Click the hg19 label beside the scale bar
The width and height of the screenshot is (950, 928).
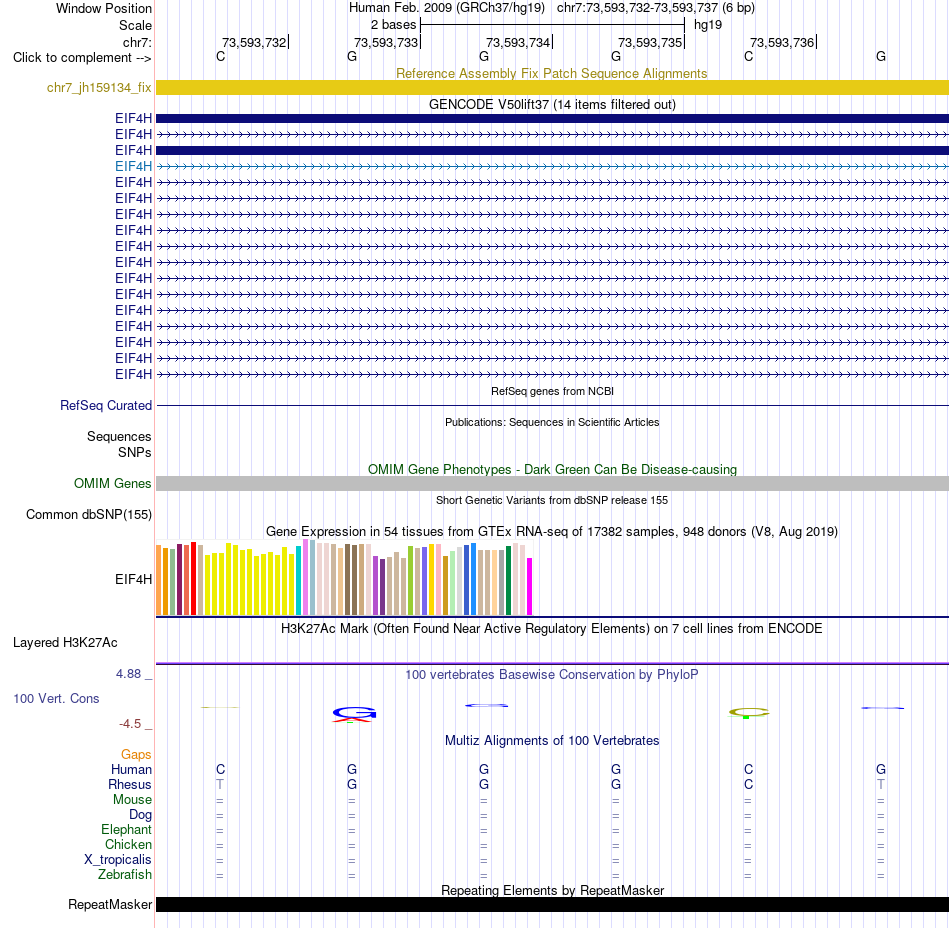[x=708, y=25]
